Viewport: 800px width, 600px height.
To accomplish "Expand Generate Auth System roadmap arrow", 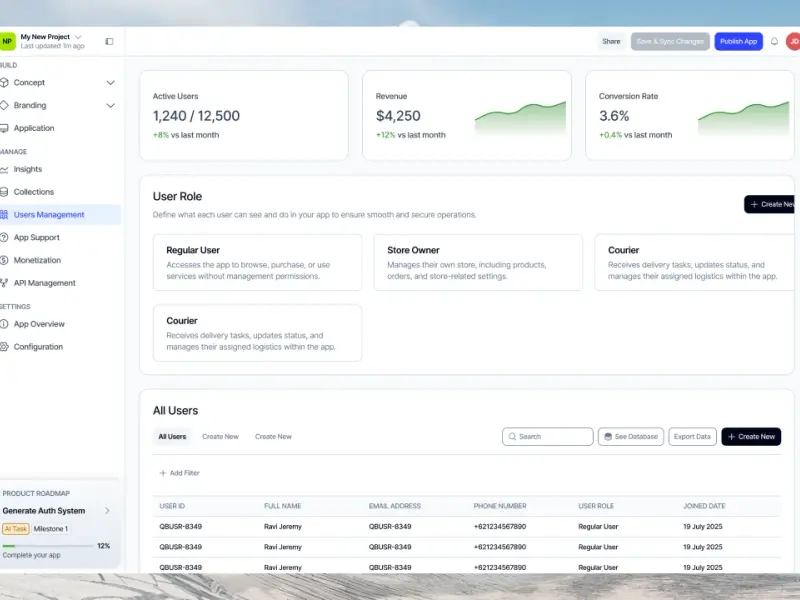I will (x=107, y=511).
